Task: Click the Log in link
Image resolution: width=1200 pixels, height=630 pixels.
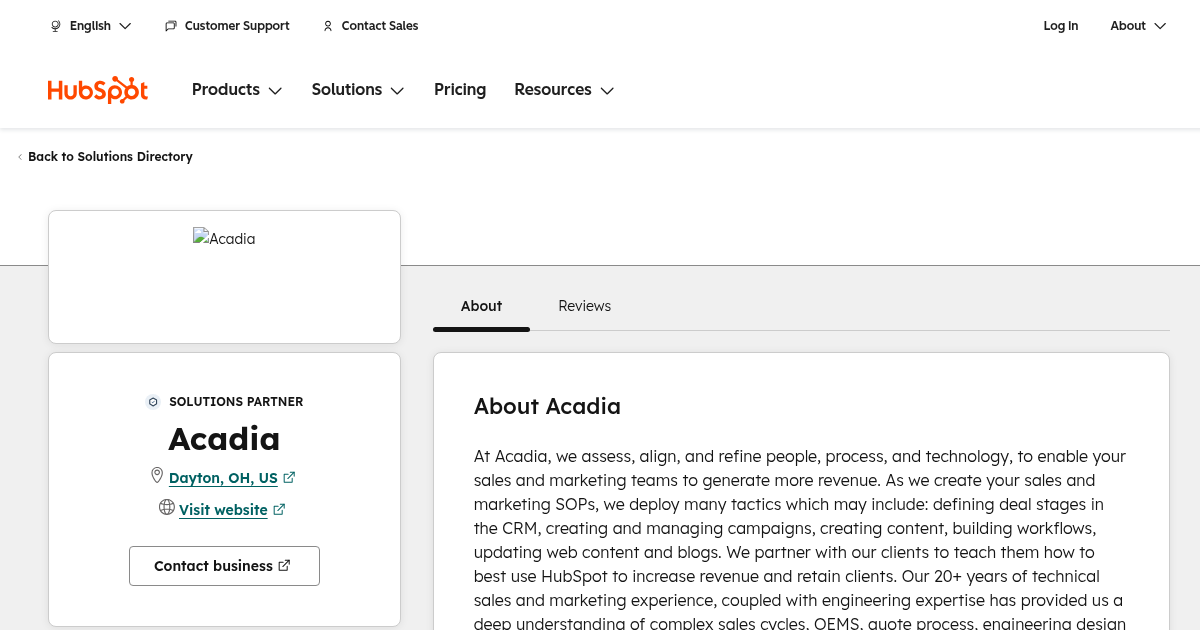Action: click(1061, 26)
